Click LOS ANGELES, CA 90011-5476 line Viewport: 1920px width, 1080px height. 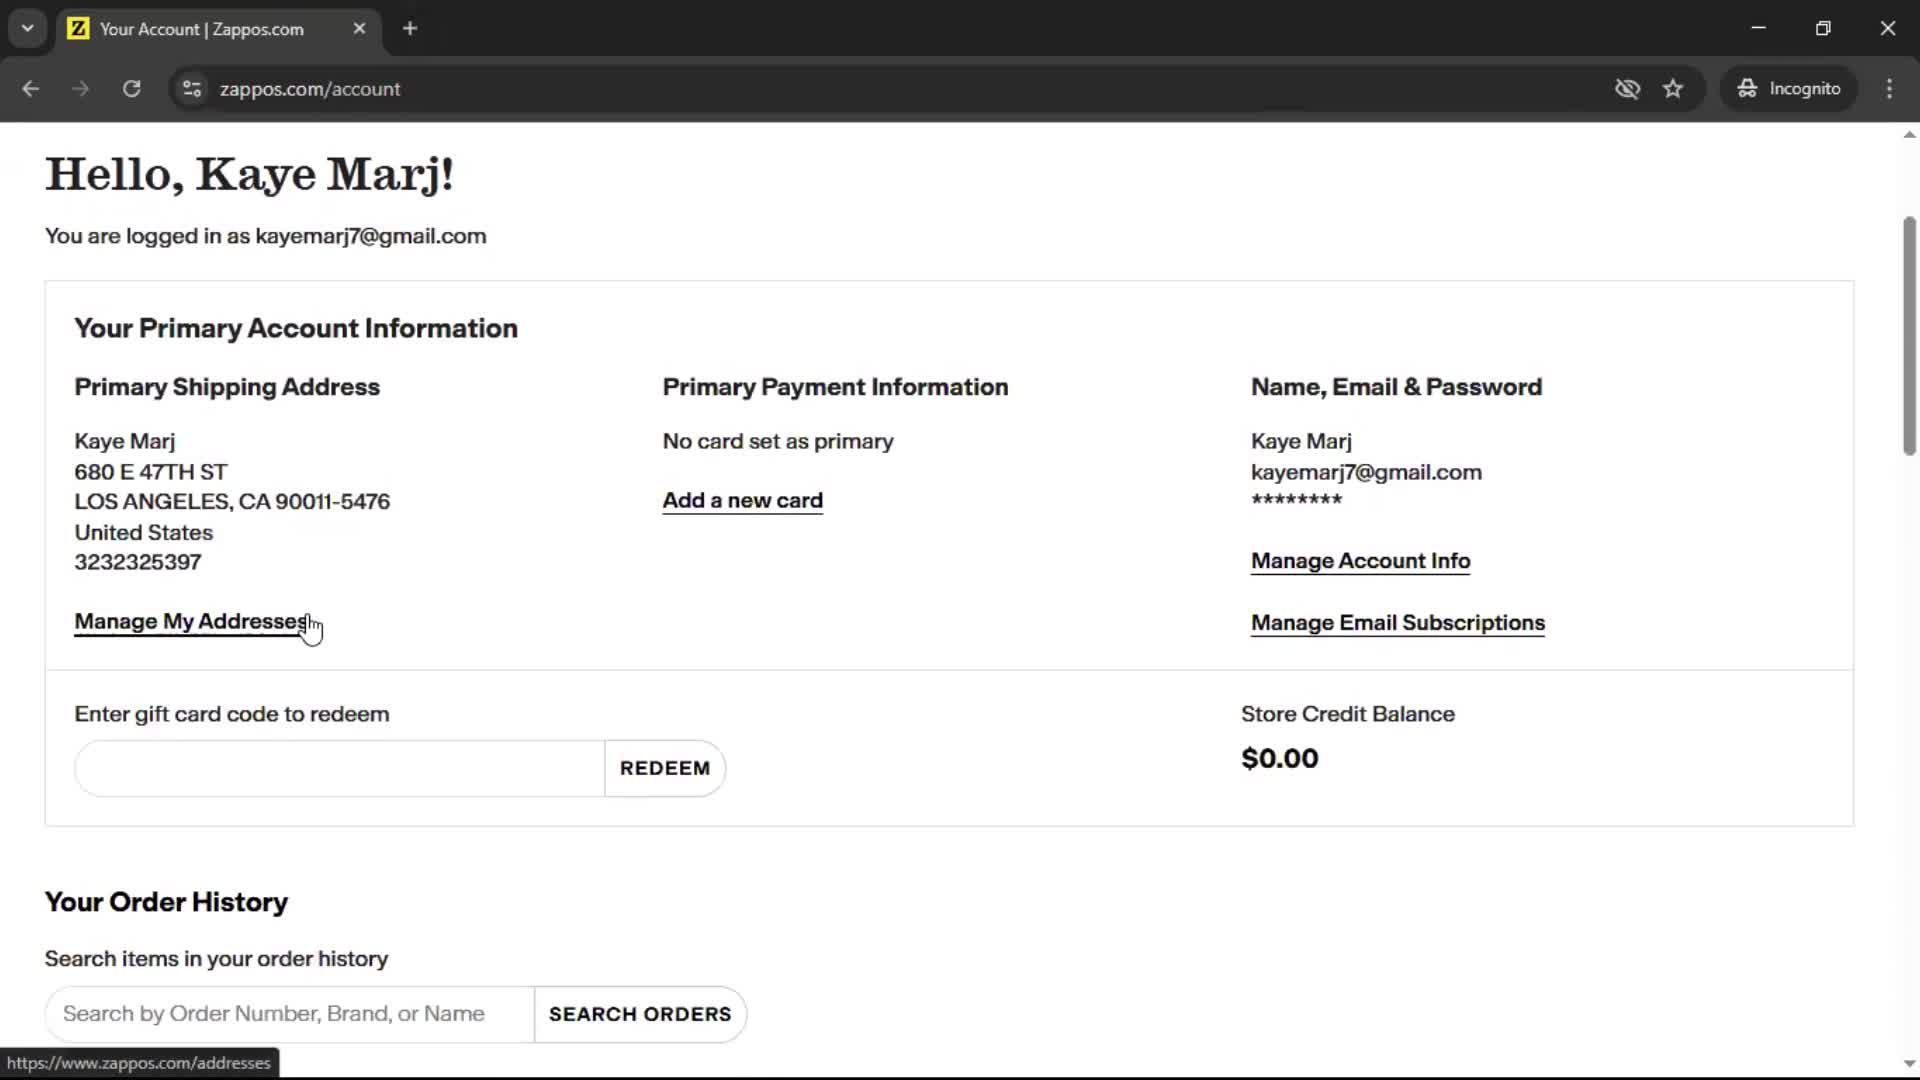coord(232,502)
